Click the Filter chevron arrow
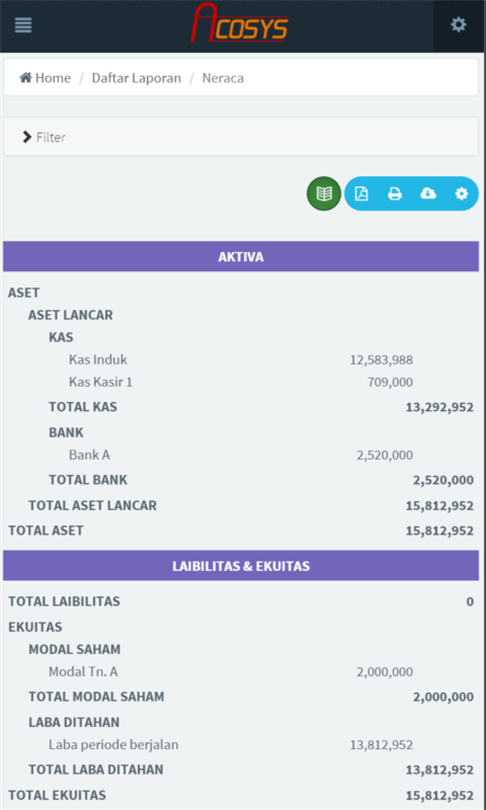Image resolution: width=486 pixels, height=810 pixels. tap(27, 137)
